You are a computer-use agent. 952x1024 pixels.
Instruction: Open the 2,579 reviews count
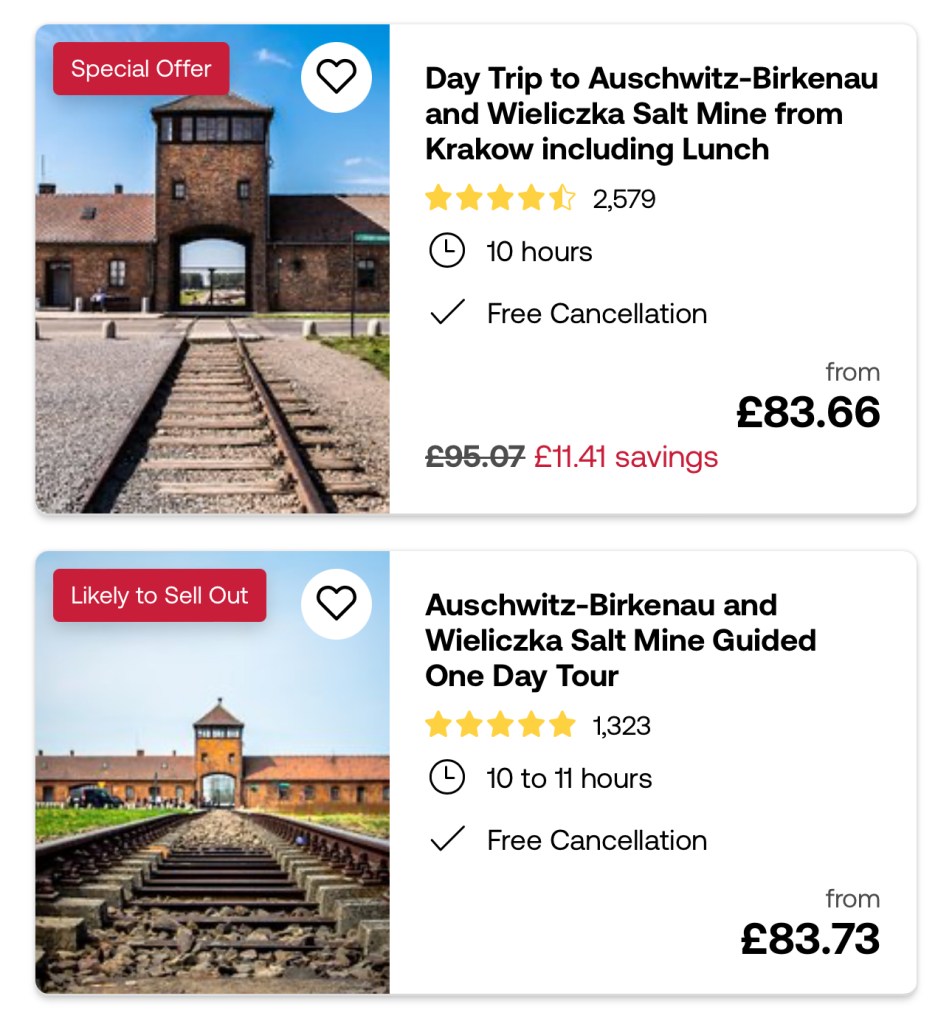click(624, 199)
